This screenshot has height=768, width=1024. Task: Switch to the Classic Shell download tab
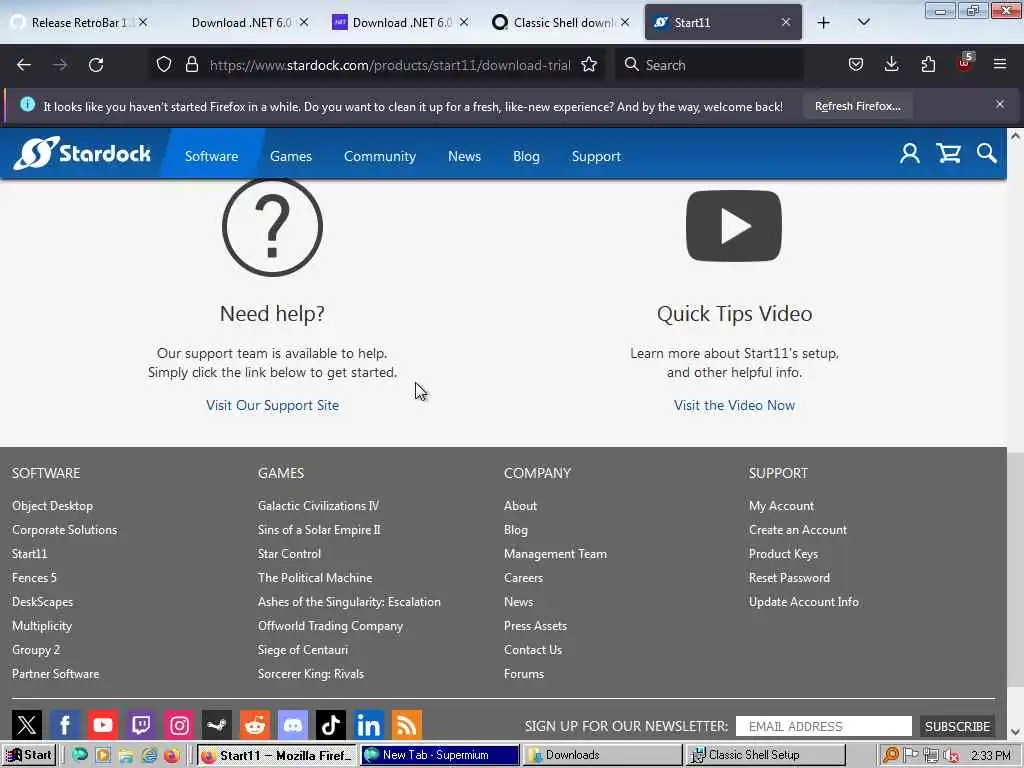click(562, 22)
